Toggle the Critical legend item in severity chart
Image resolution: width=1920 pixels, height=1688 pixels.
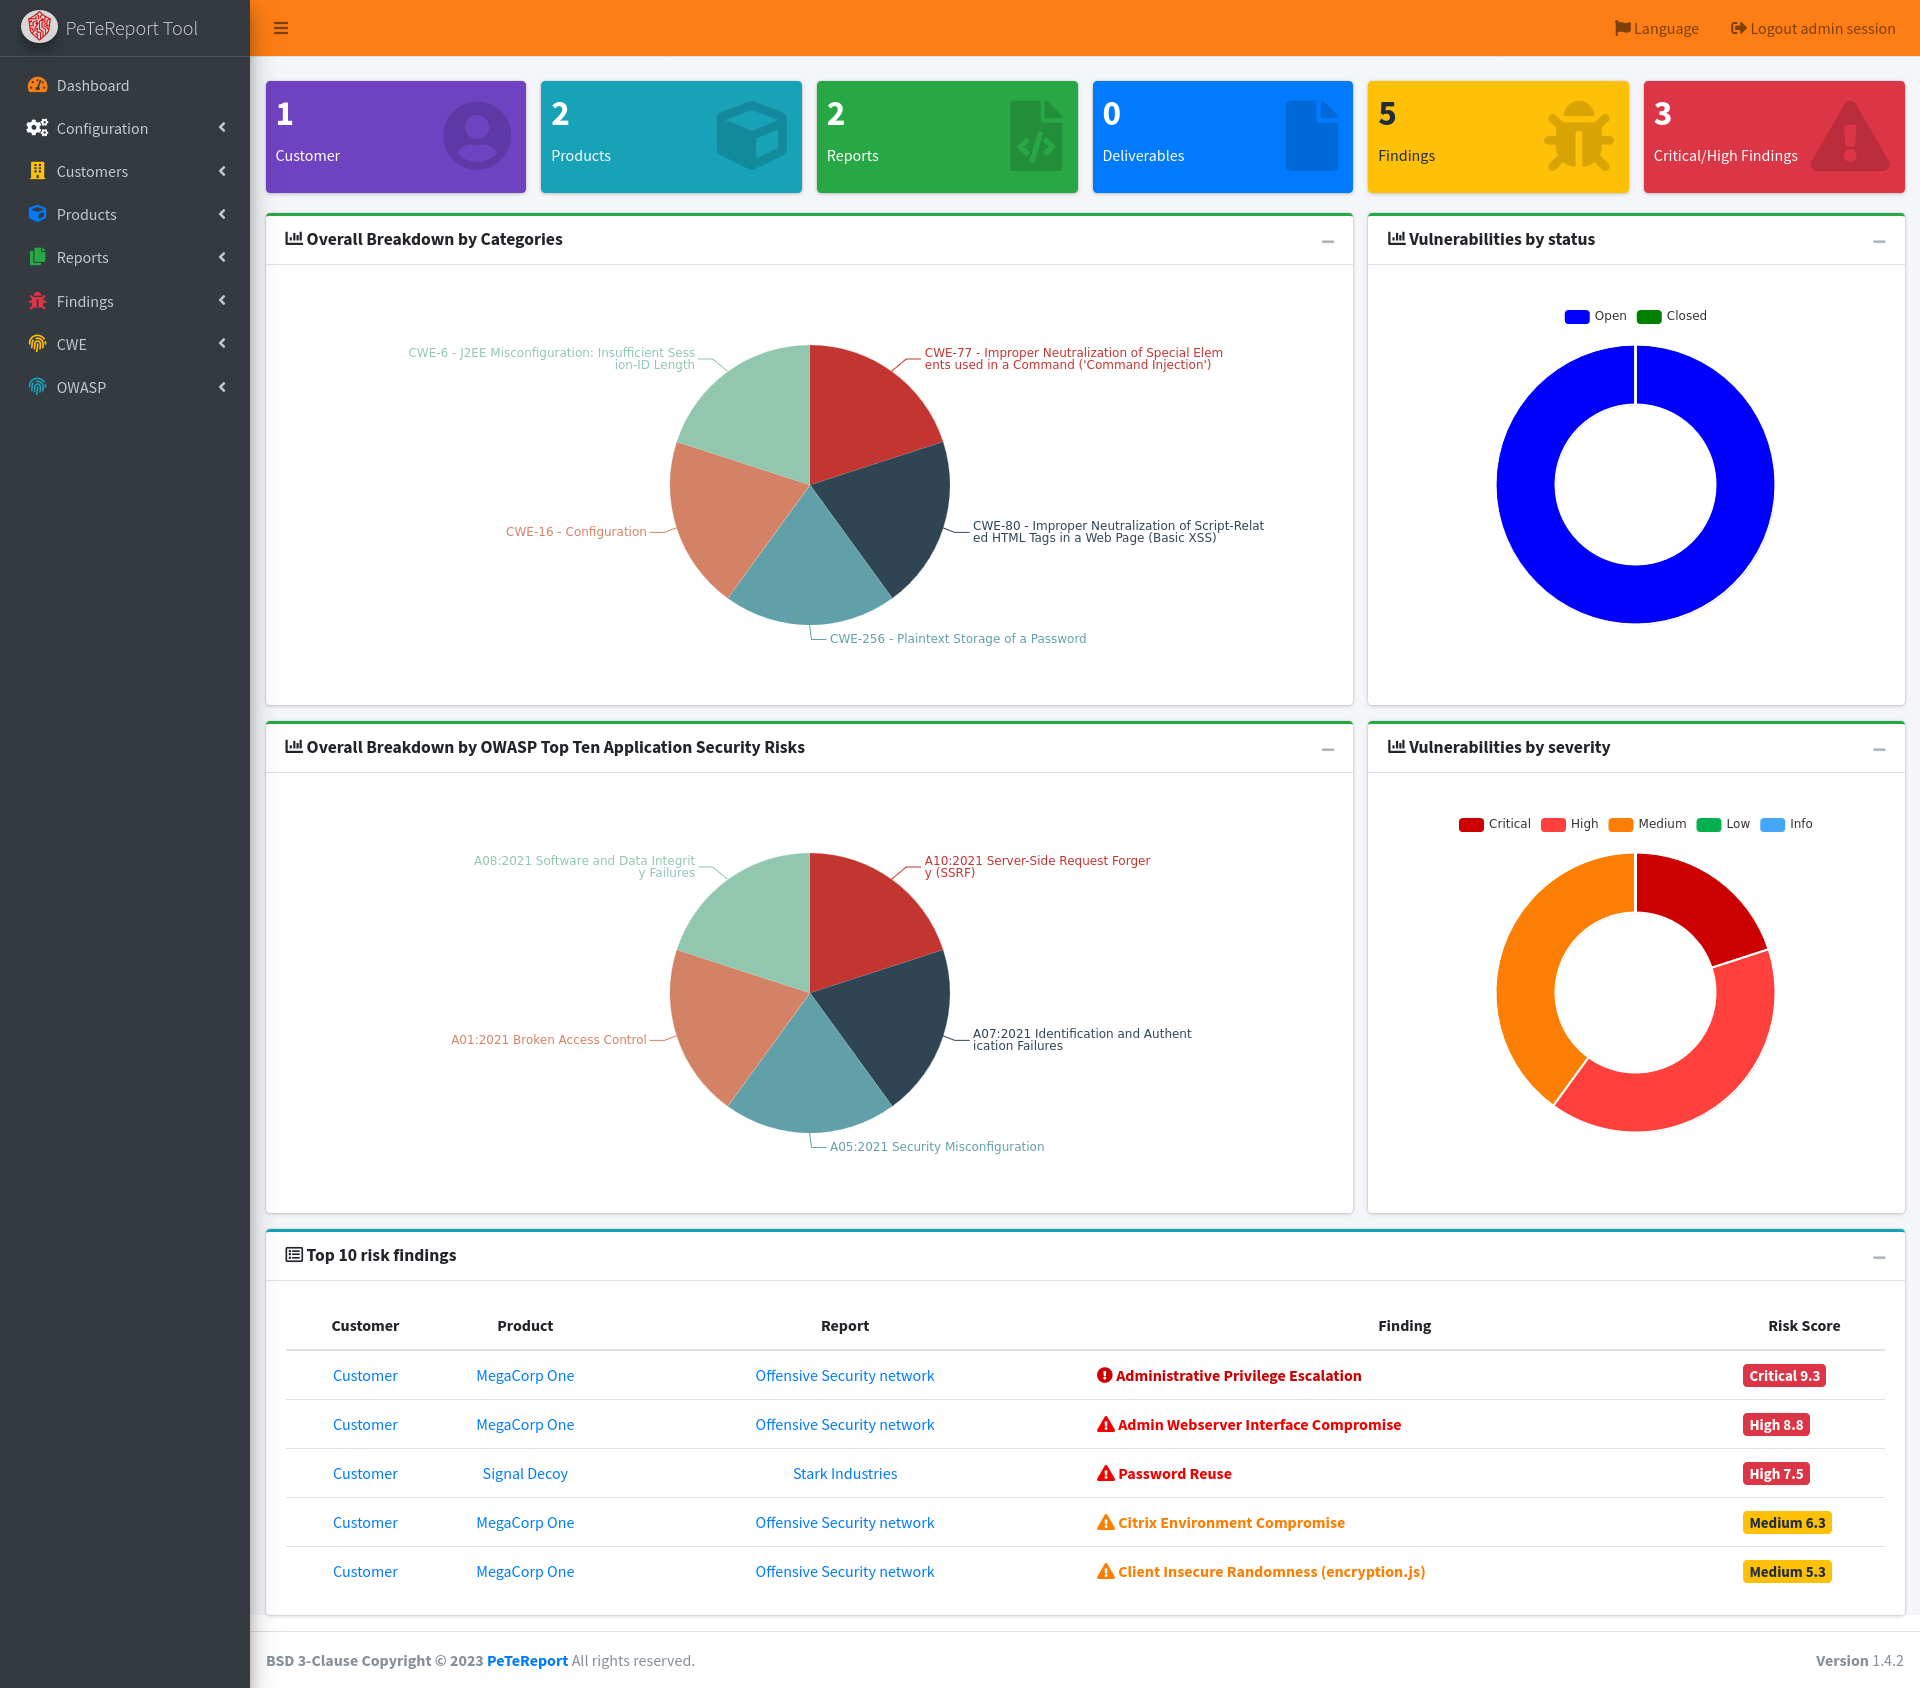click(1494, 824)
